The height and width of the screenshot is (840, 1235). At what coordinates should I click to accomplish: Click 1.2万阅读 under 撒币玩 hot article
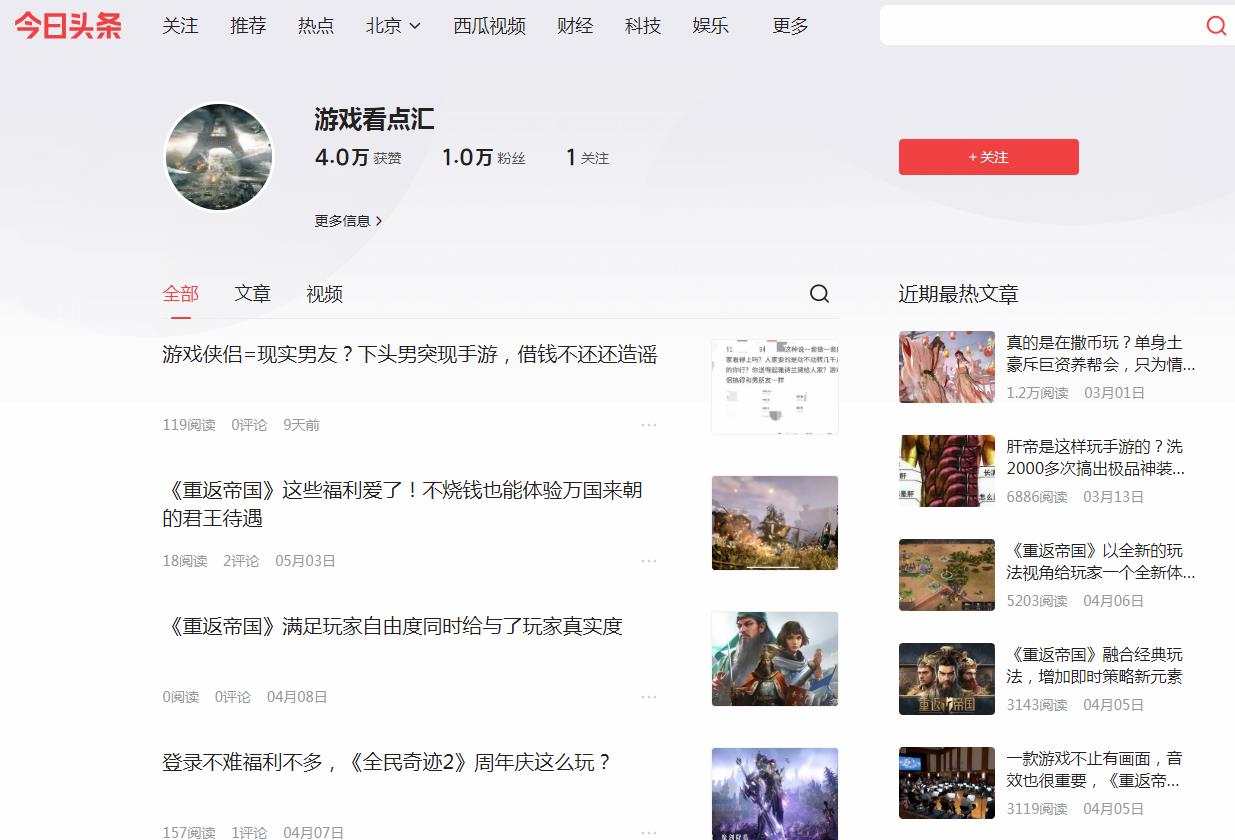tap(1037, 393)
